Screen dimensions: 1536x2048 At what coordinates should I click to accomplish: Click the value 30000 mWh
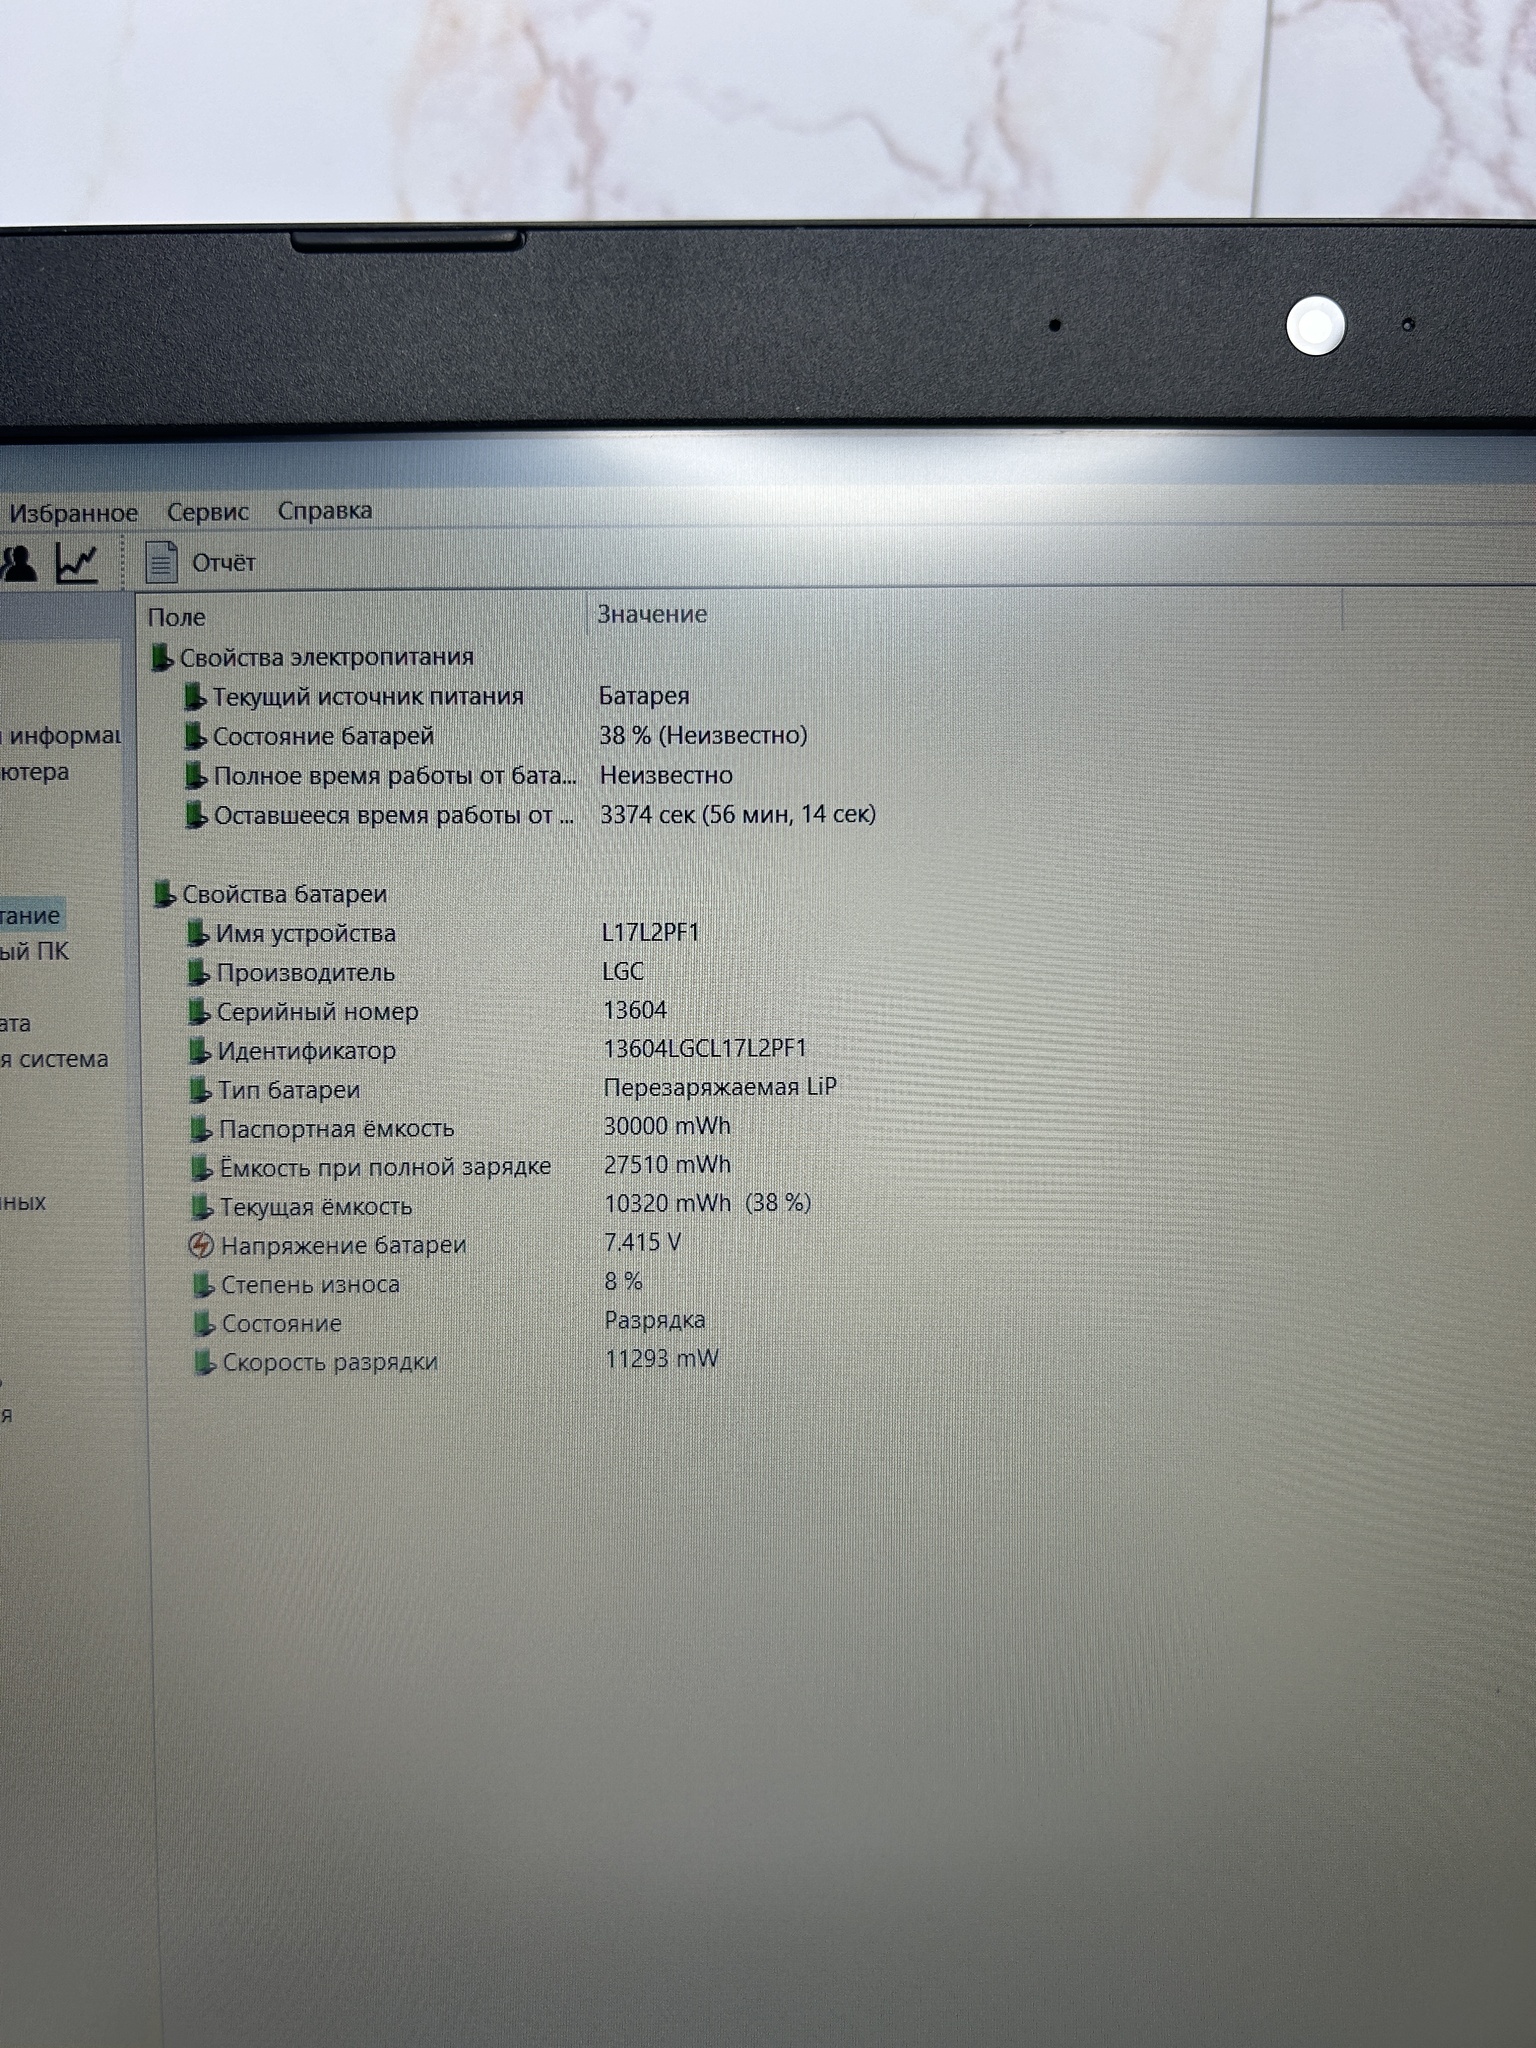(667, 1126)
